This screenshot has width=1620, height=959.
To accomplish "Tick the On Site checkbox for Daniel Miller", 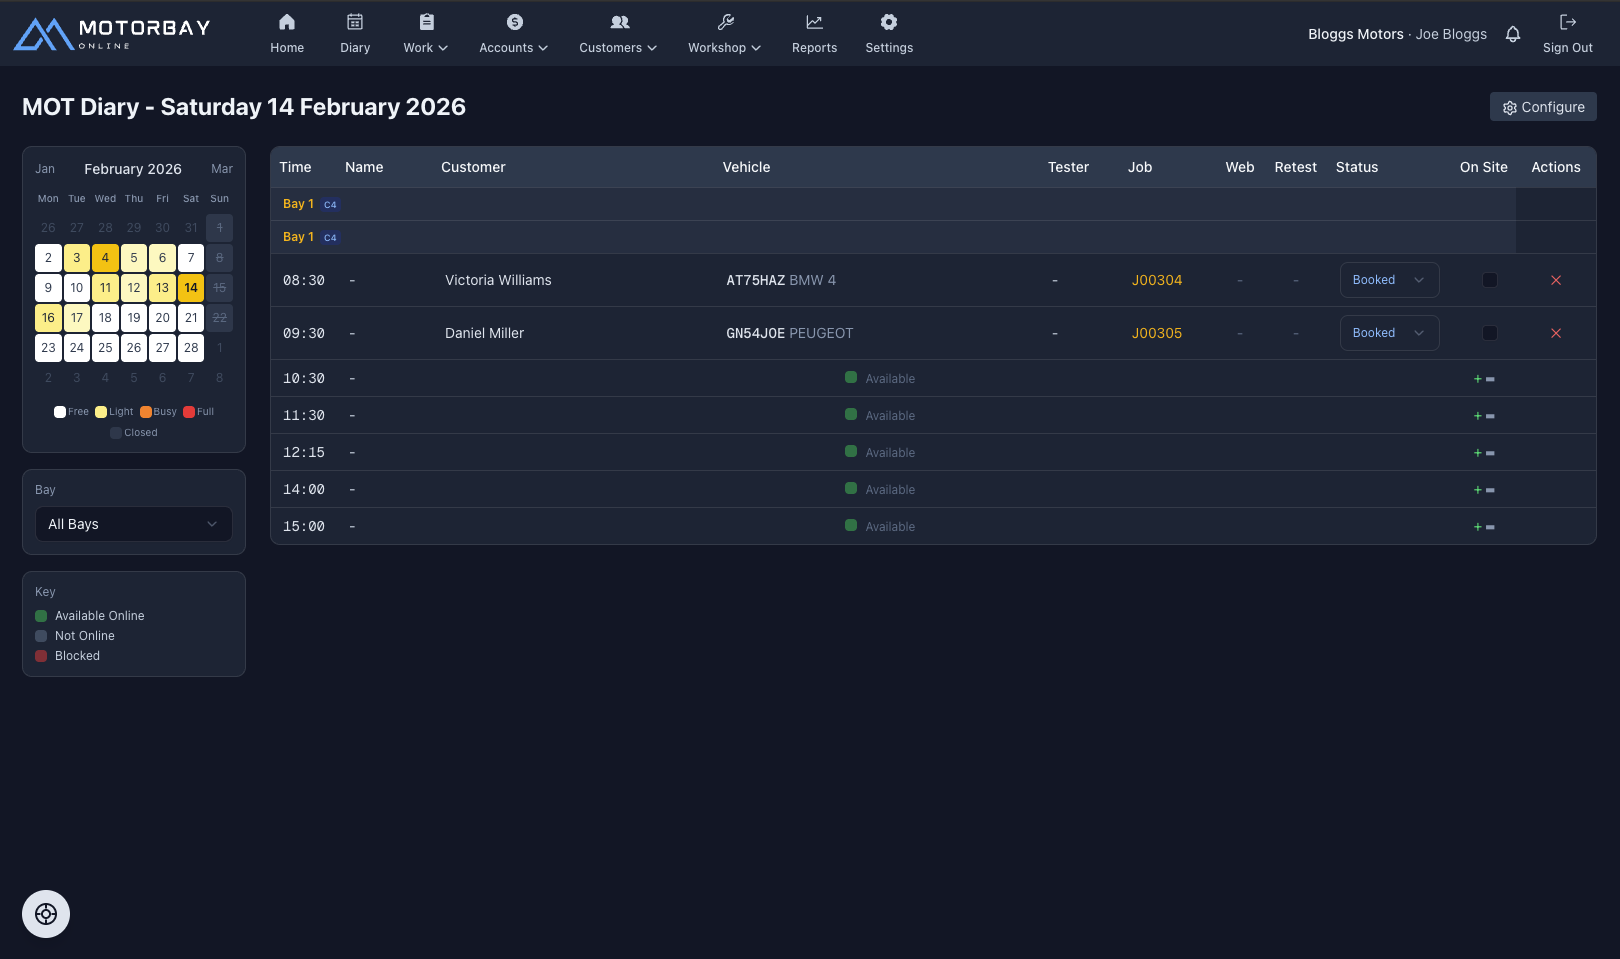I will coord(1490,333).
